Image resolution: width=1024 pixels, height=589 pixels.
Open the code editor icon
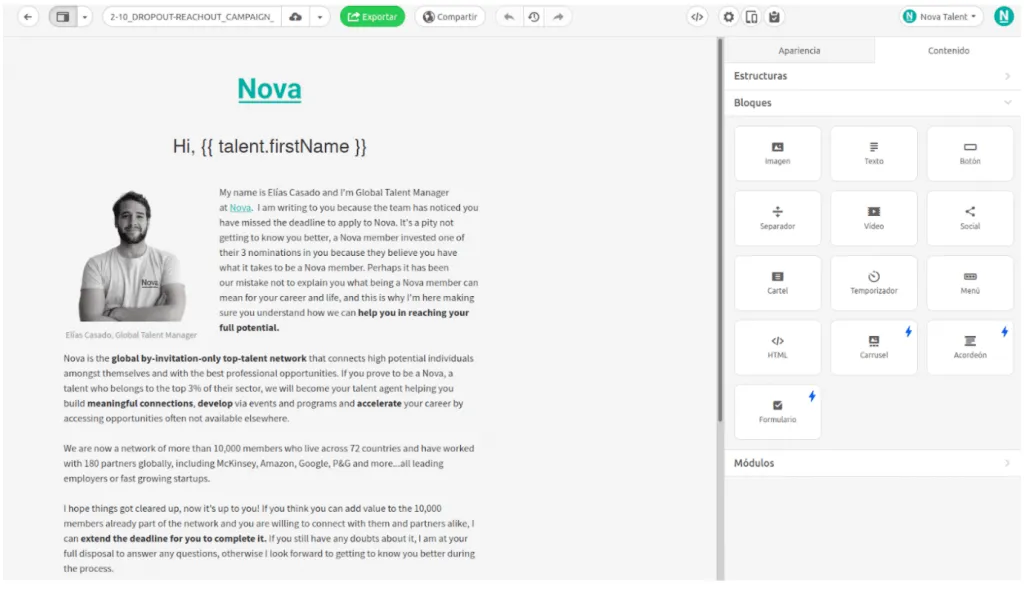point(697,17)
